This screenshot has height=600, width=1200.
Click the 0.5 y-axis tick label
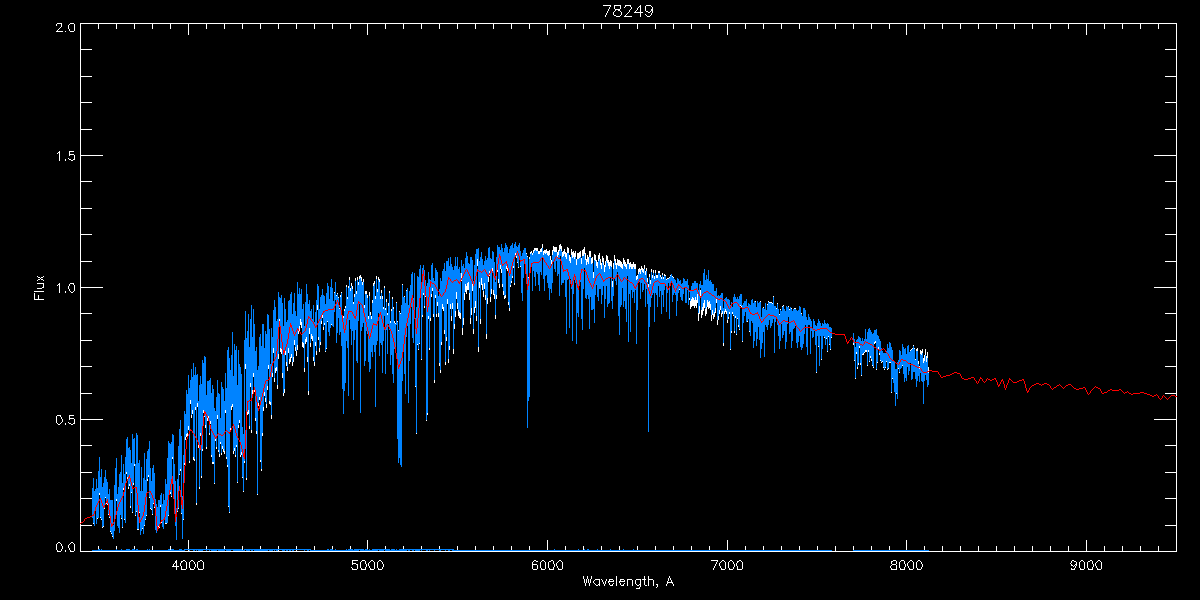pos(64,419)
